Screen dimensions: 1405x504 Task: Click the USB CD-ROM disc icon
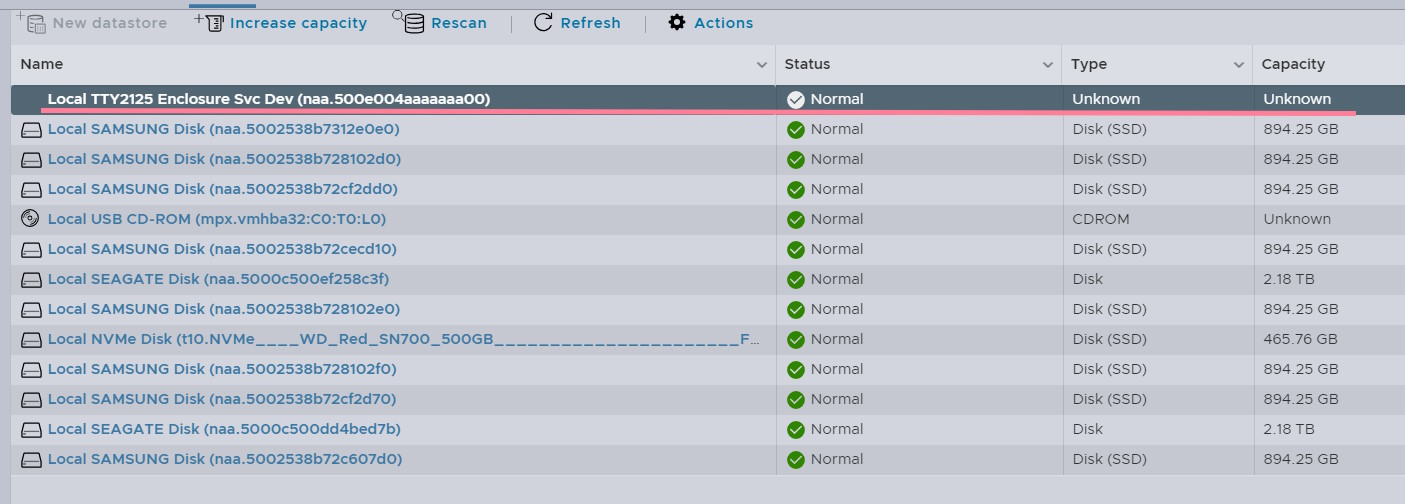coord(32,219)
